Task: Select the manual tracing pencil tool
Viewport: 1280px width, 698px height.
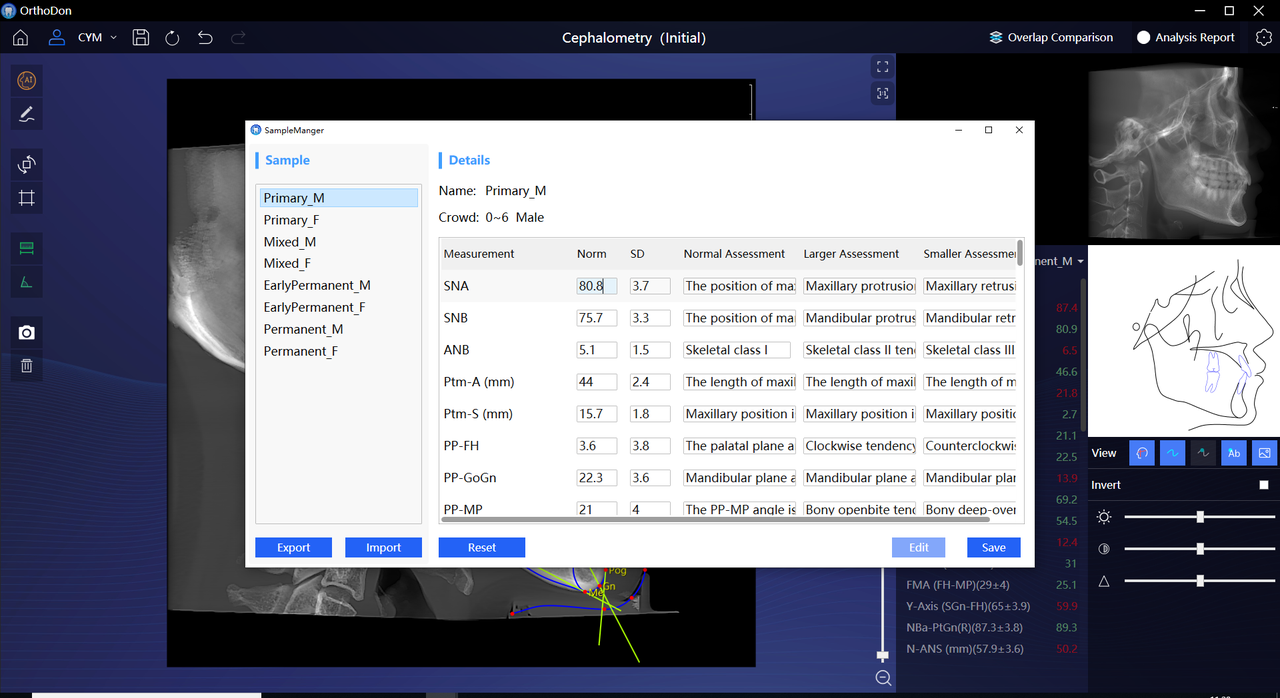Action: pyautogui.click(x=27, y=114)
